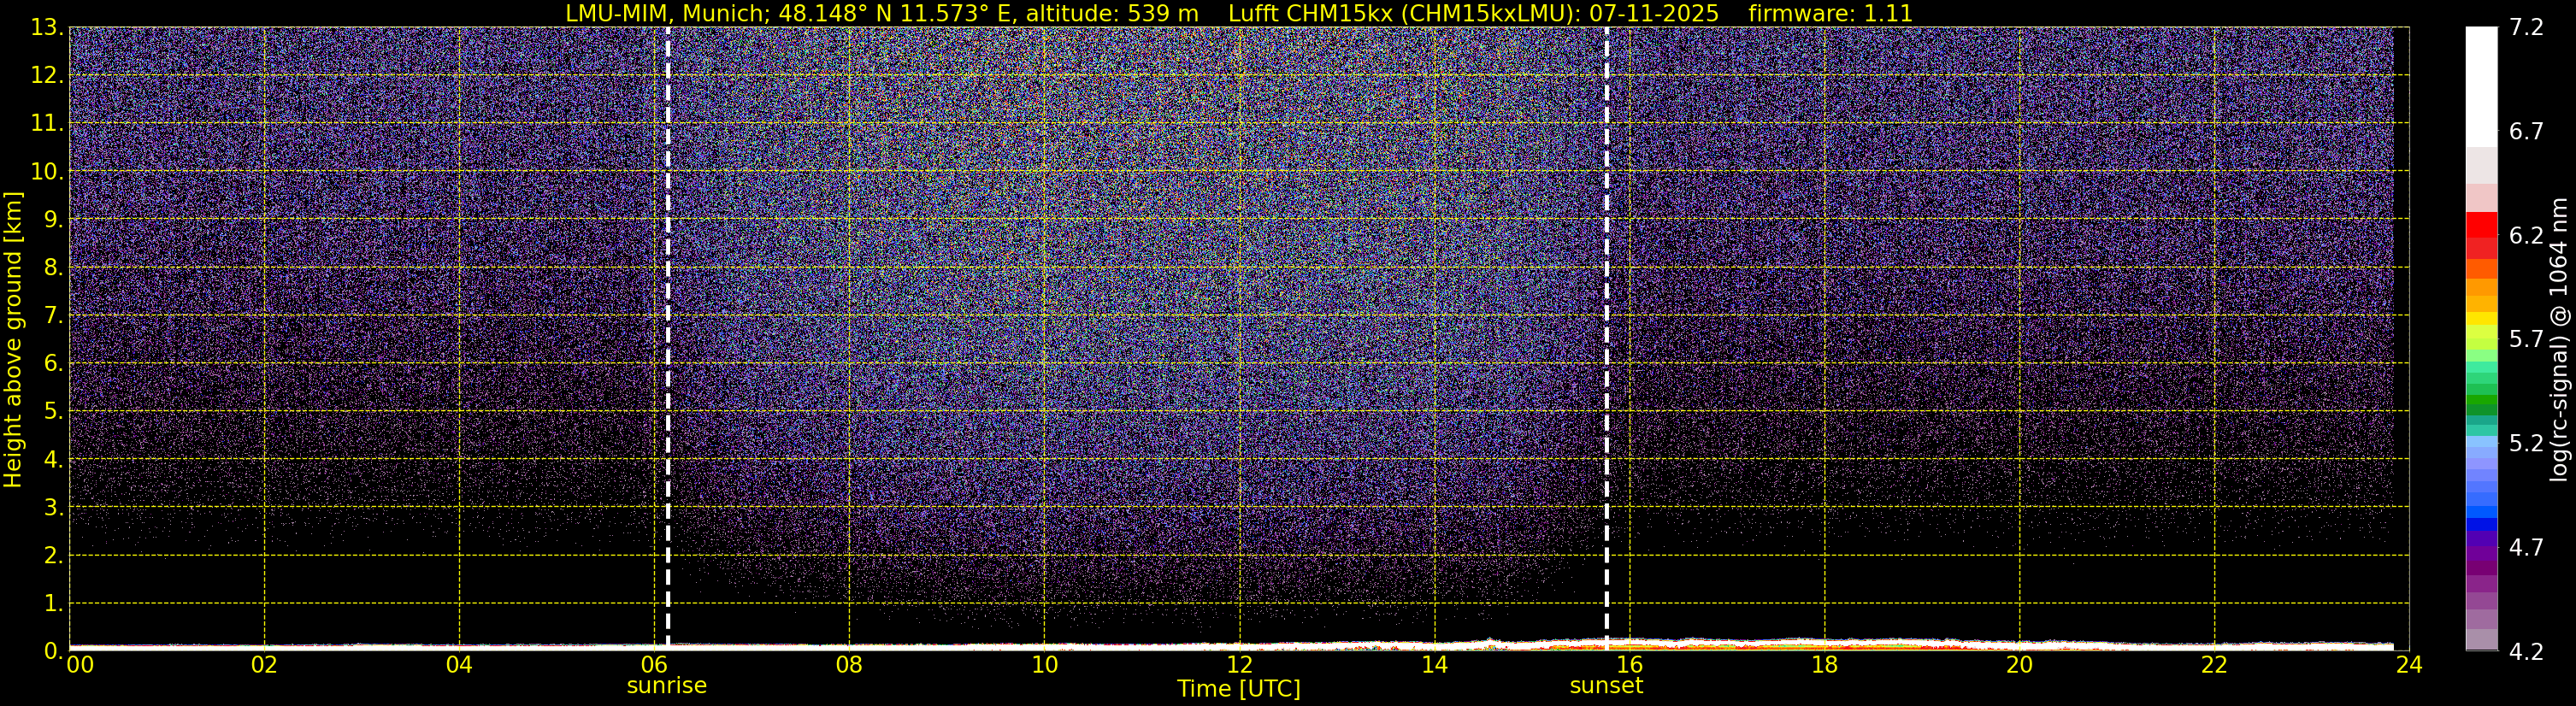
Task: Click the time axis tick "08"
Action: (x=849, y=665)
